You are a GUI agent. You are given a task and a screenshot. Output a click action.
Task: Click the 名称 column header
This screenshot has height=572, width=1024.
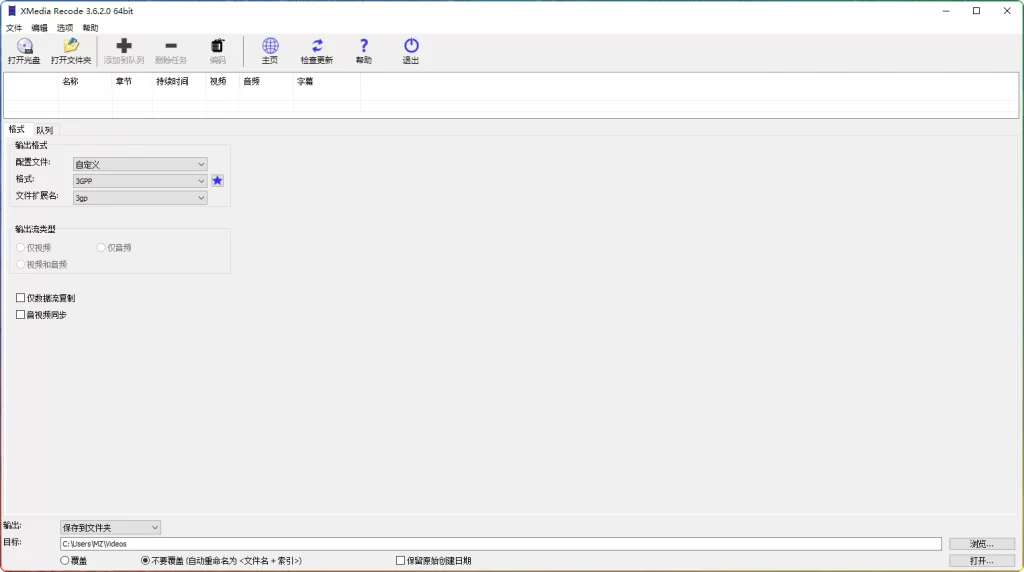[85, 82]
